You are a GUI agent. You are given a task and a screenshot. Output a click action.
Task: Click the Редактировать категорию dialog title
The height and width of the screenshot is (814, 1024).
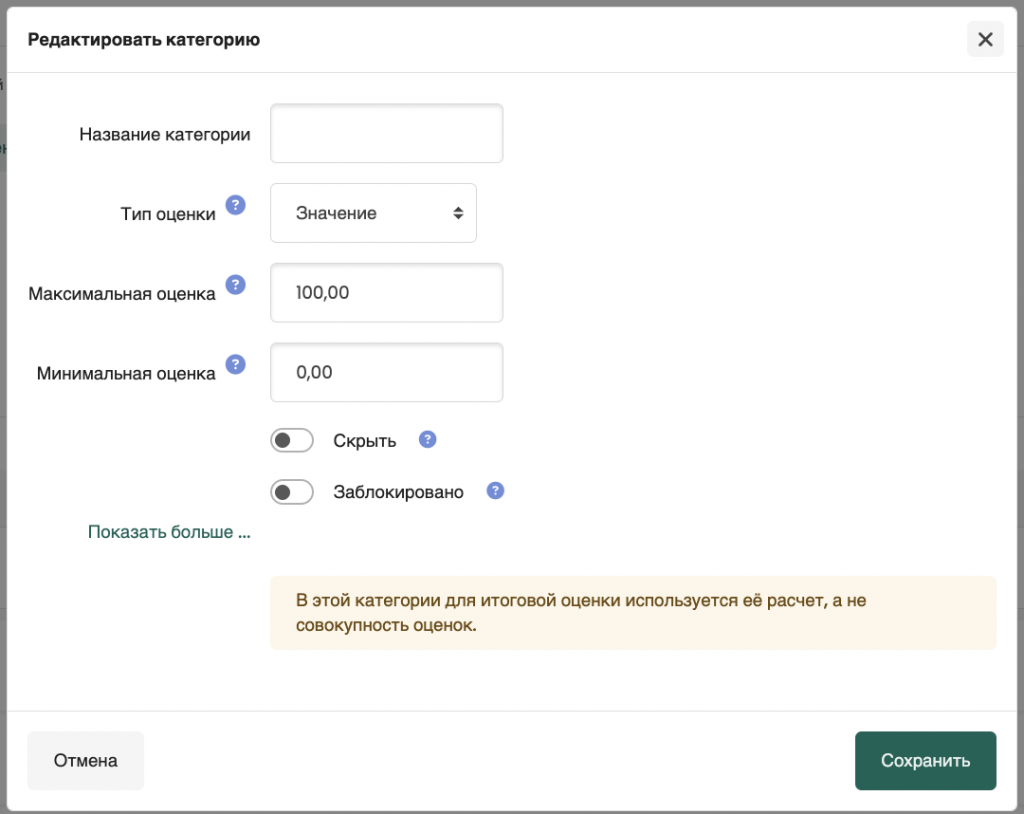(144, 40)
